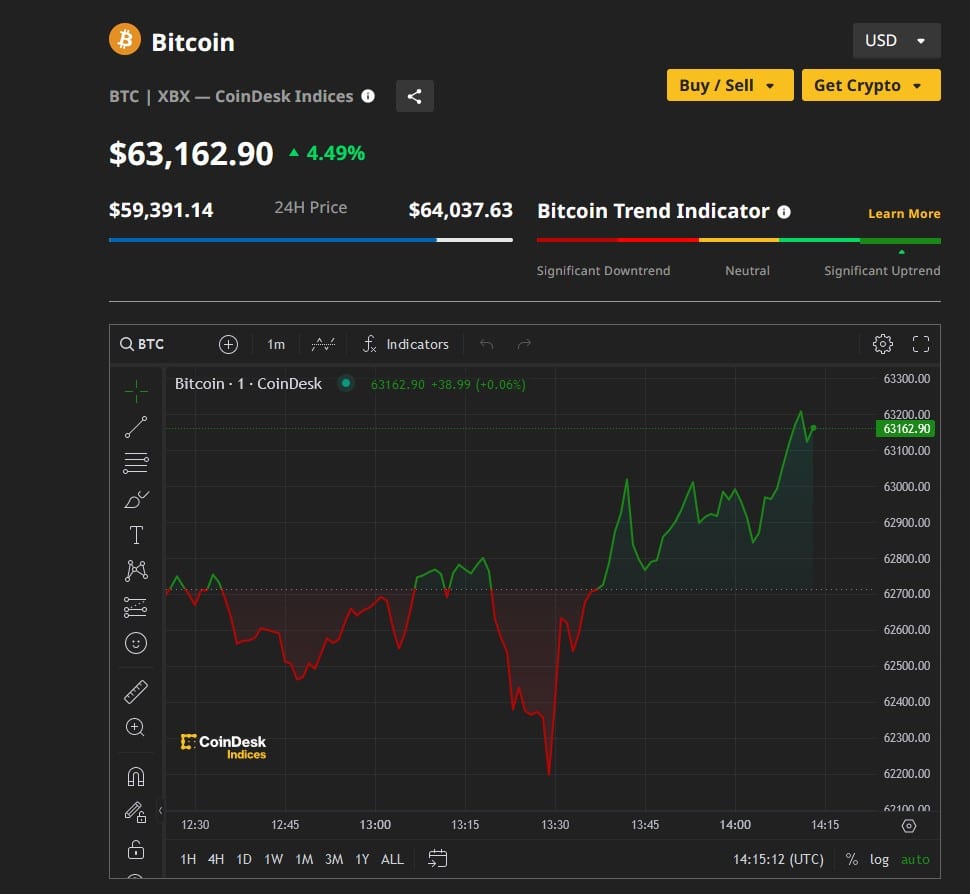
Task: Click the $63,162.90 current price
Action: pos(191,153)
